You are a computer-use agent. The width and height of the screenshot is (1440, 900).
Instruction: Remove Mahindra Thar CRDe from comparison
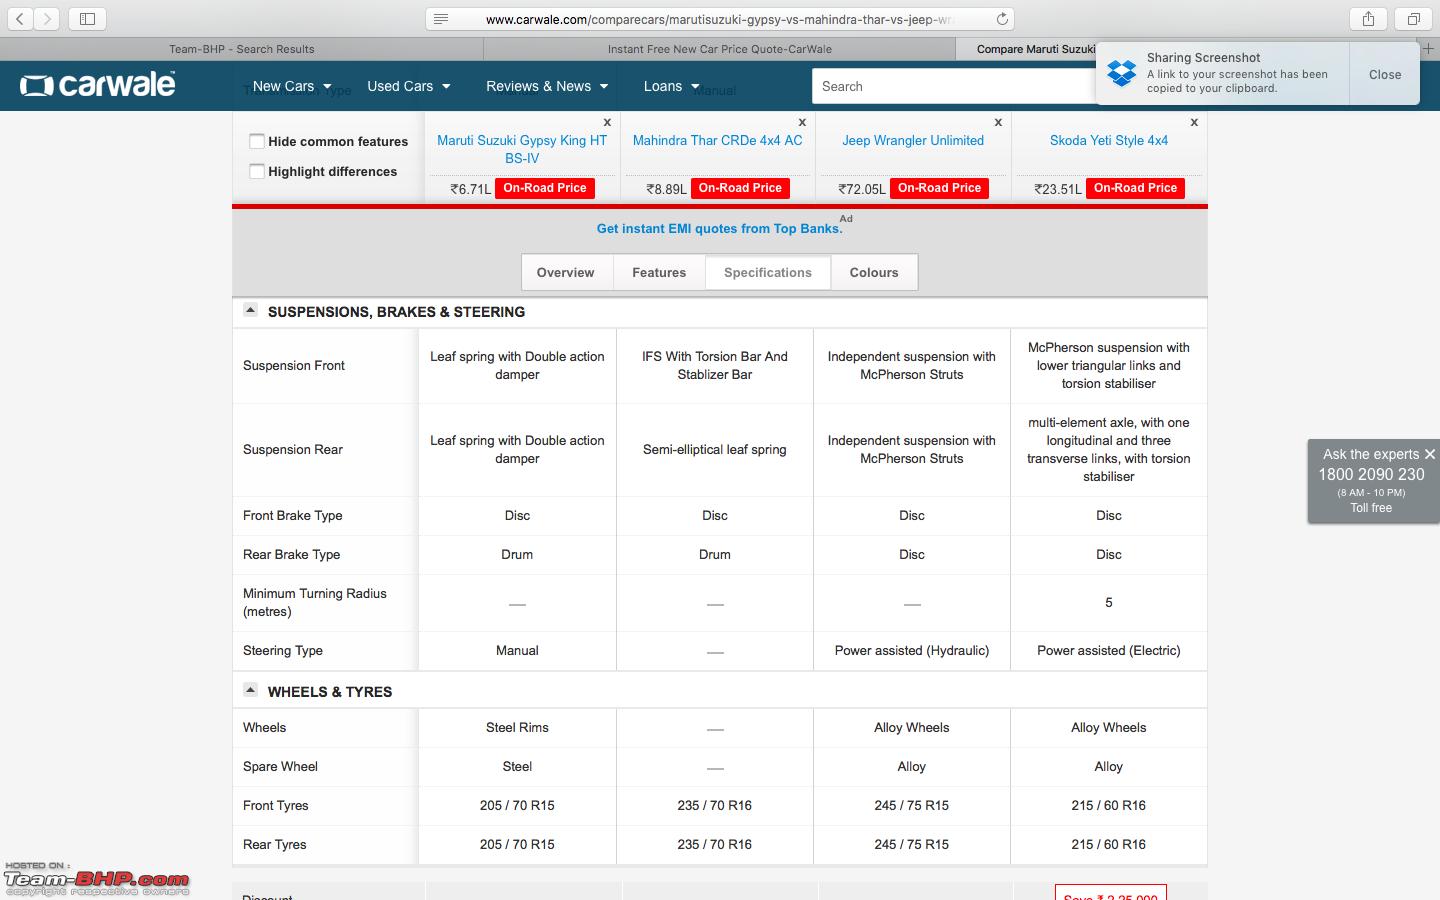pyautogui.click(x=802, y=122)
